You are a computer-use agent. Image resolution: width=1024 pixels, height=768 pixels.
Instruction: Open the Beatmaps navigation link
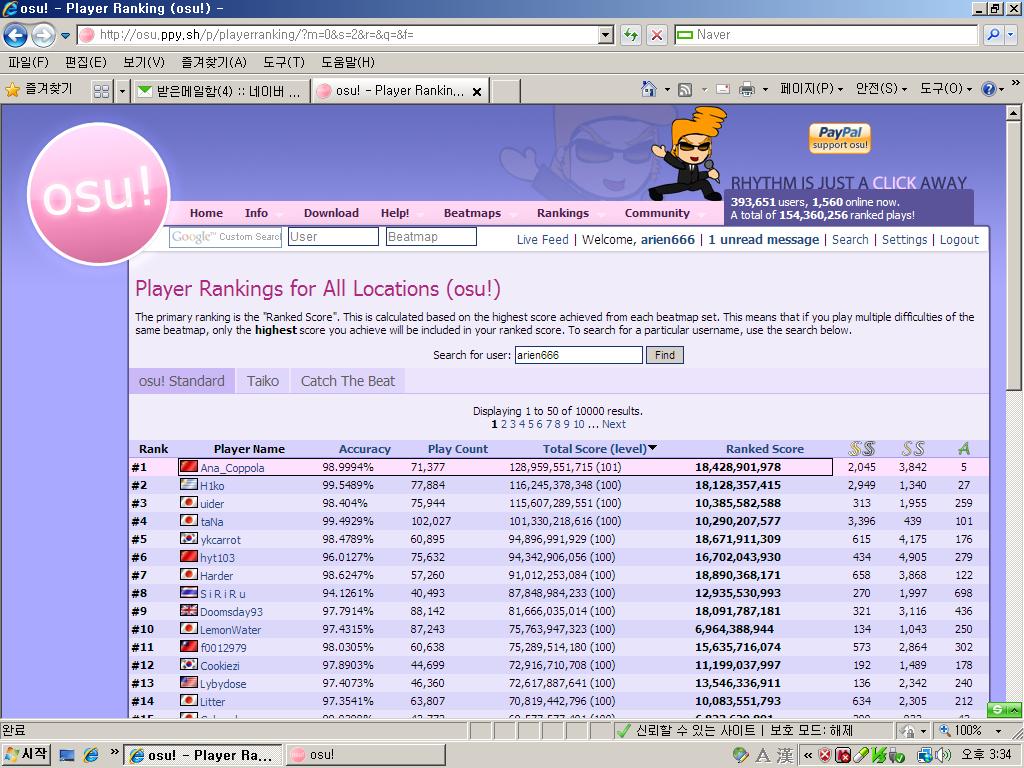pyautogui.click(x=472, y=213)
